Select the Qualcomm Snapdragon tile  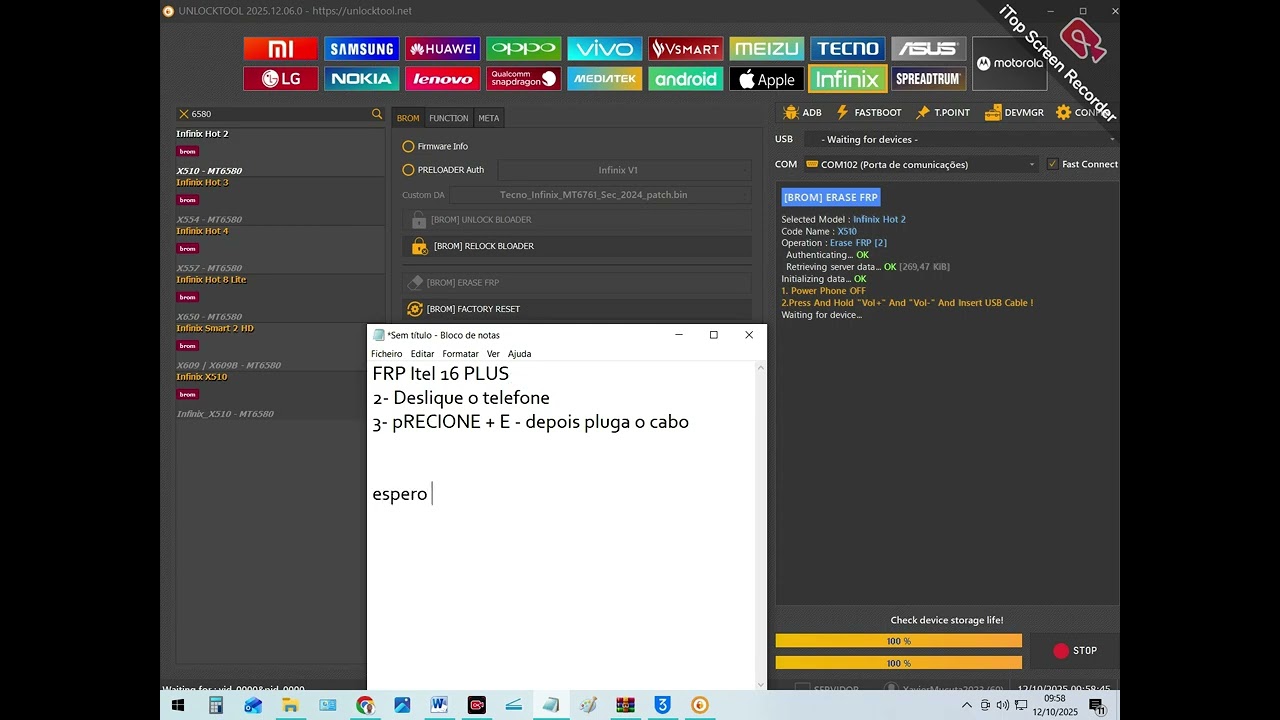524,79
